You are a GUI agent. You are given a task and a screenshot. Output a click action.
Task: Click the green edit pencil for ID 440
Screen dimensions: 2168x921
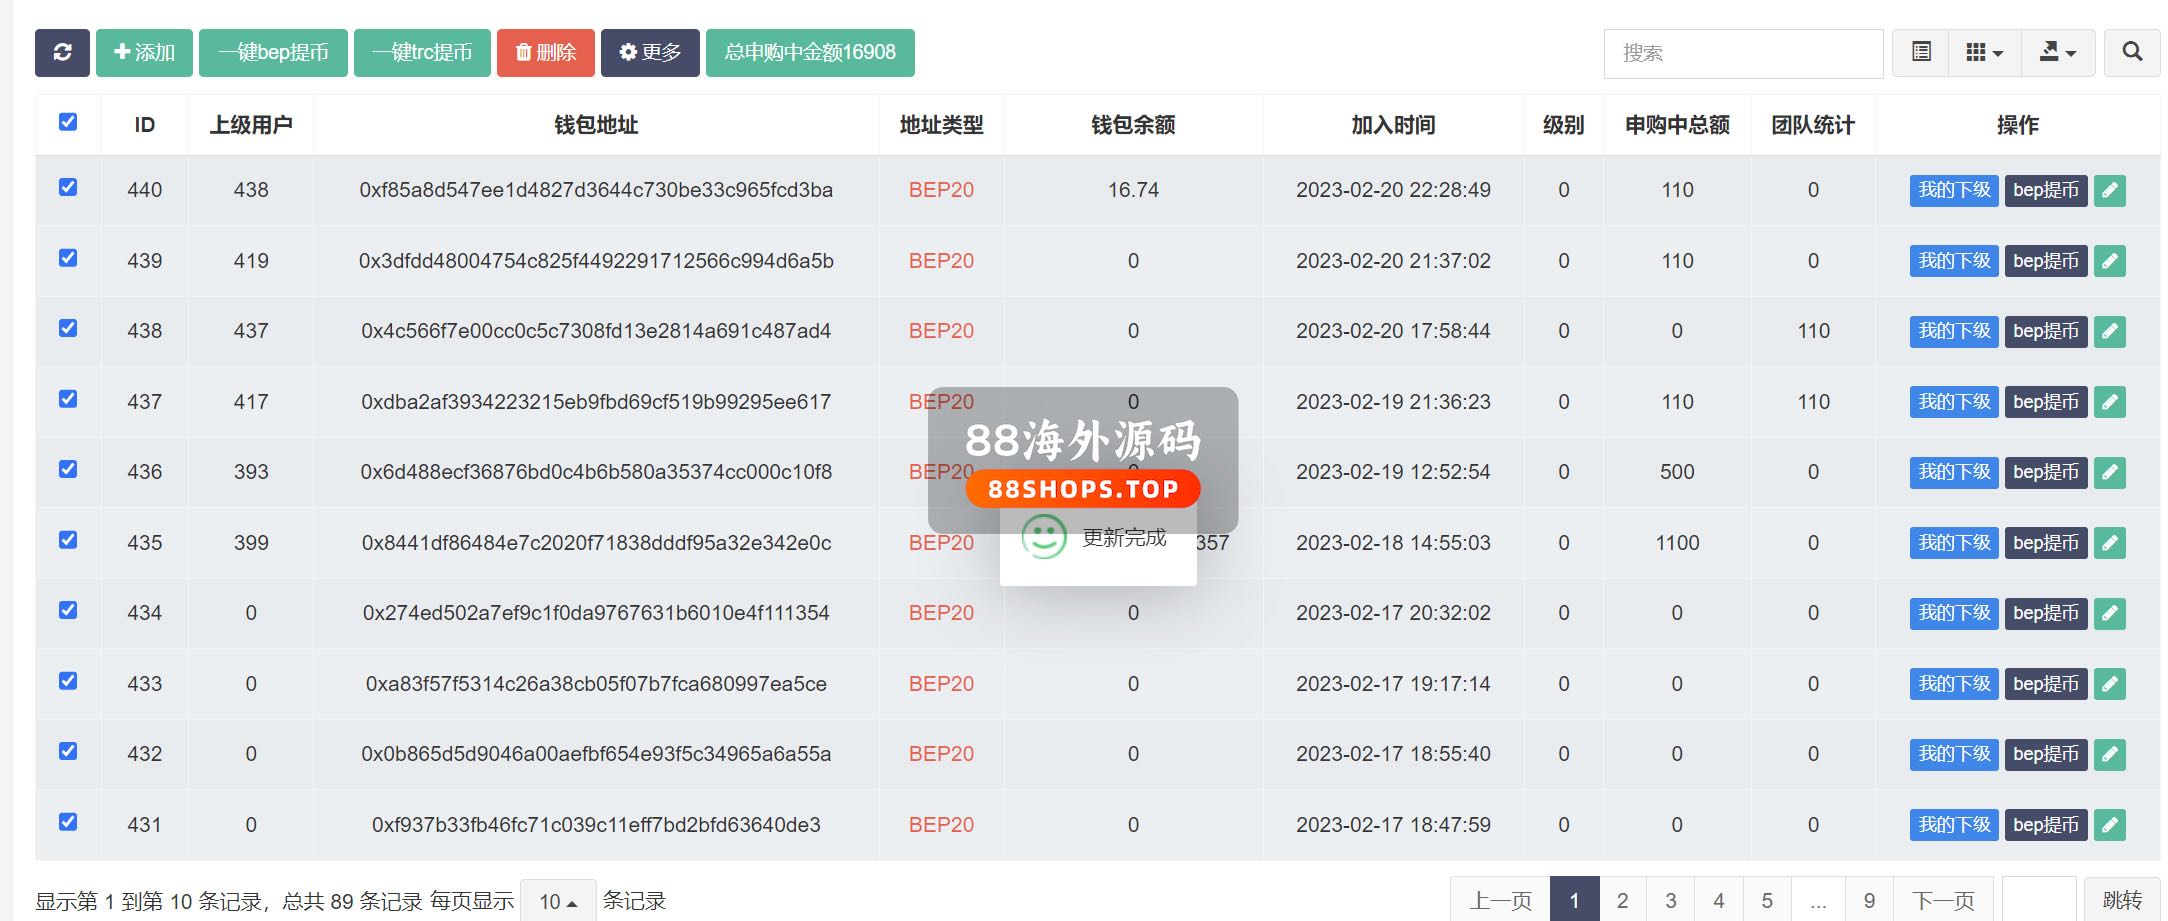pyautogui.click(x=2109, y=190)
